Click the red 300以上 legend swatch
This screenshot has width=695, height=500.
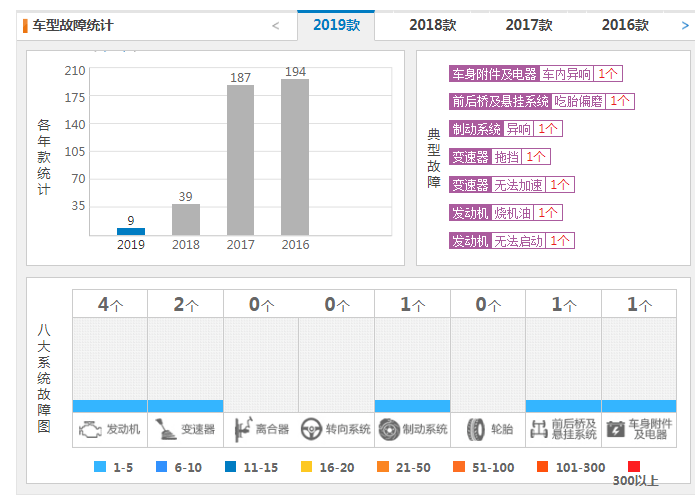tap(634, 467)
